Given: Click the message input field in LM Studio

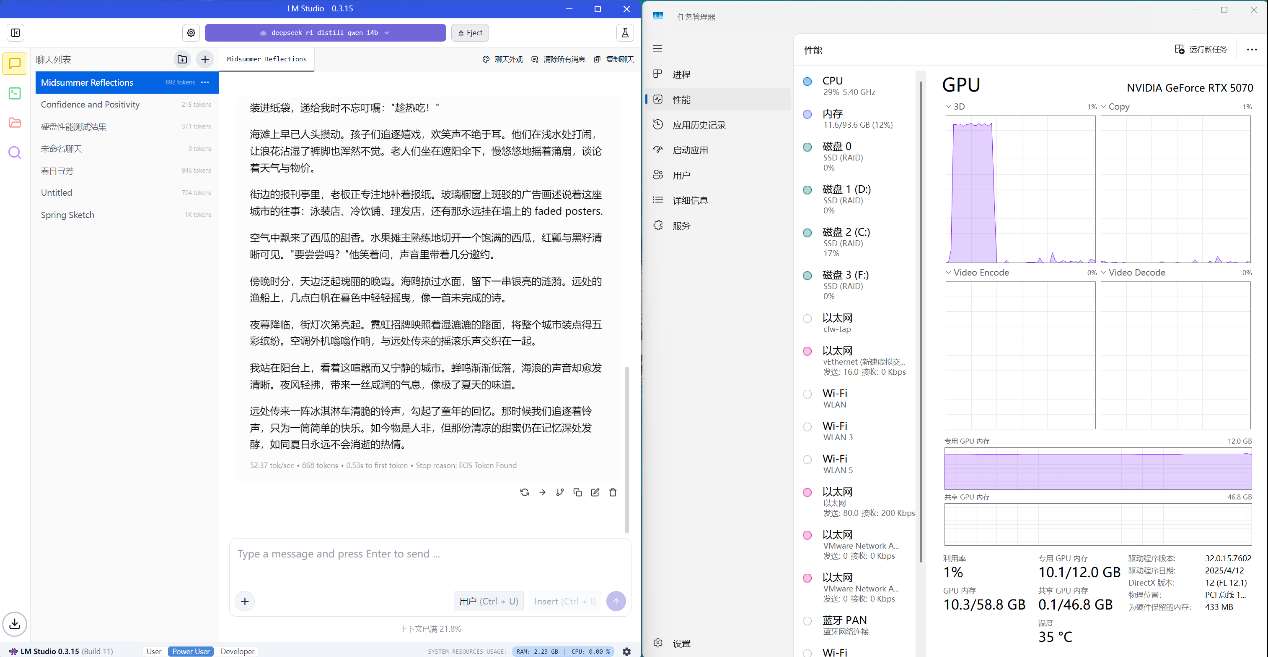Looking at the screenshot, I should (x=430, y=554).
